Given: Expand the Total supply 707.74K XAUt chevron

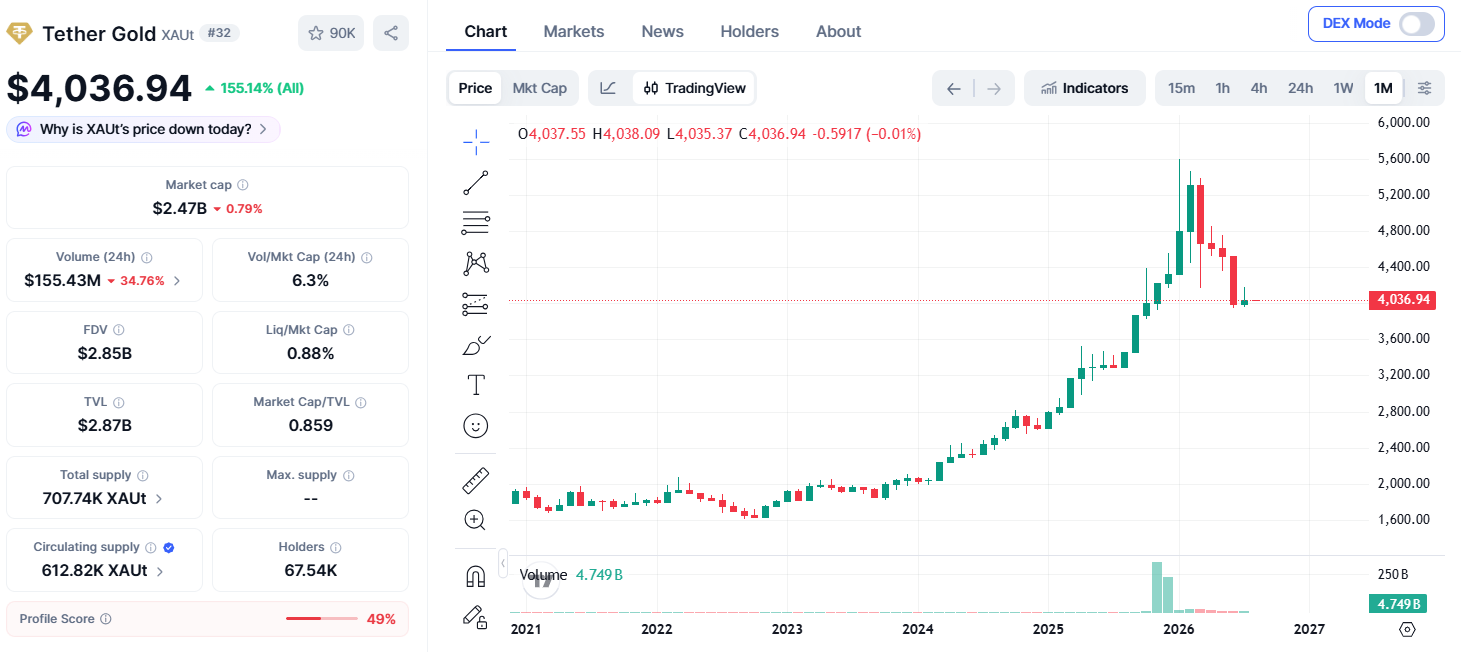Looking at the screenshot, I should [159, 498].
